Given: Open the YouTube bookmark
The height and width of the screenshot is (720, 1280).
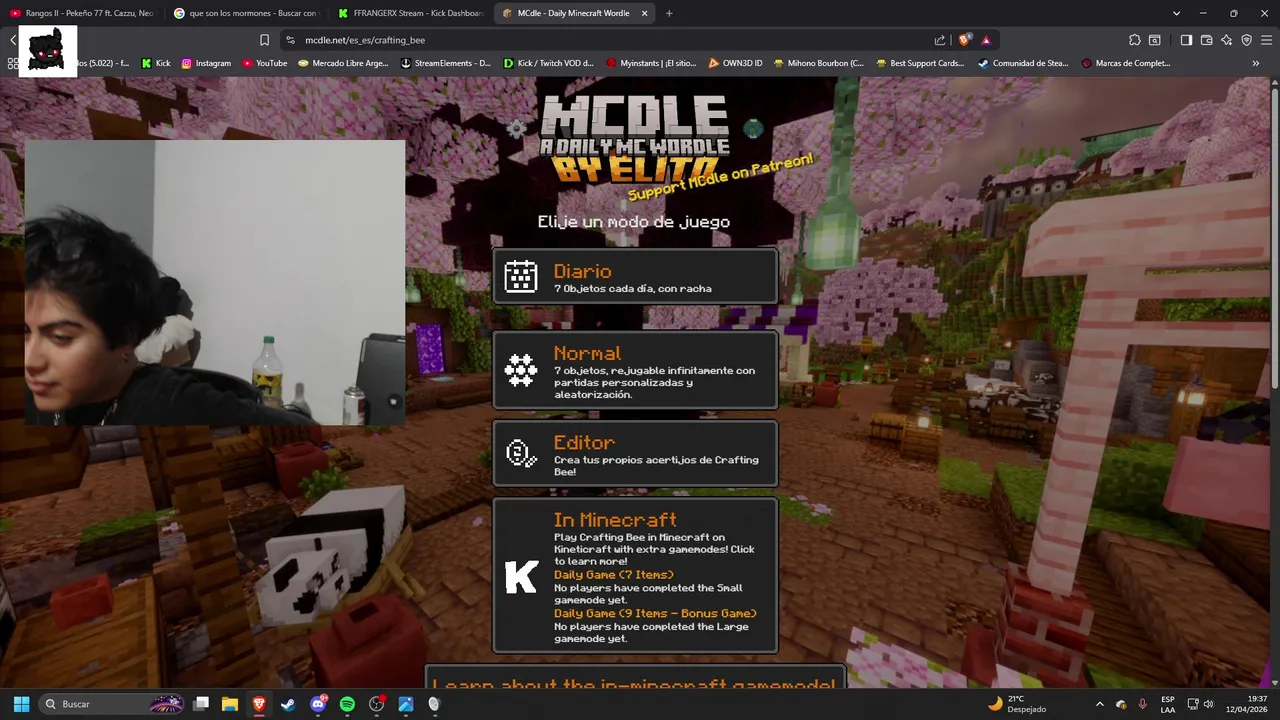Looking at the screenshot, I should click(x=264, y=63).
